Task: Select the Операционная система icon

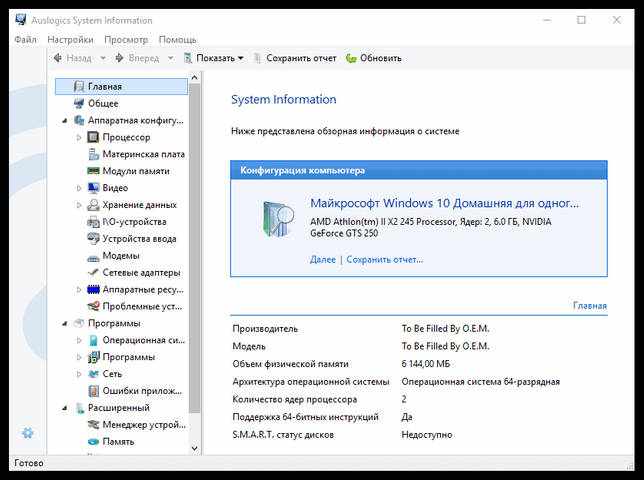Action: tap(94, 340)
